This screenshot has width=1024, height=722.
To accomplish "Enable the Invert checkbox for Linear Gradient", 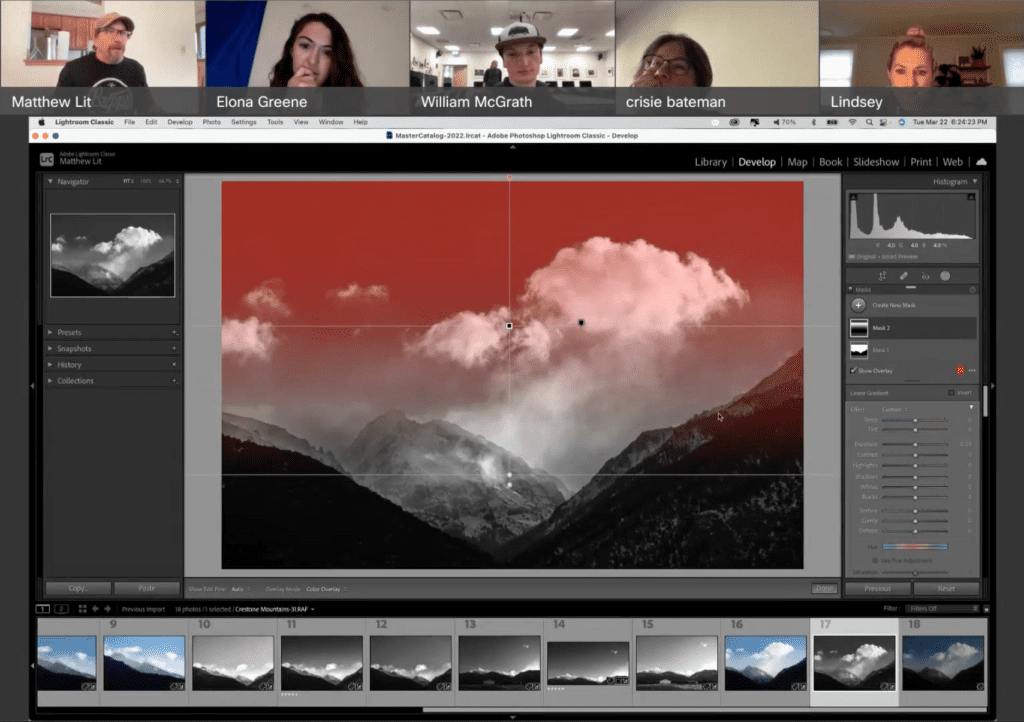I will 951,393.
